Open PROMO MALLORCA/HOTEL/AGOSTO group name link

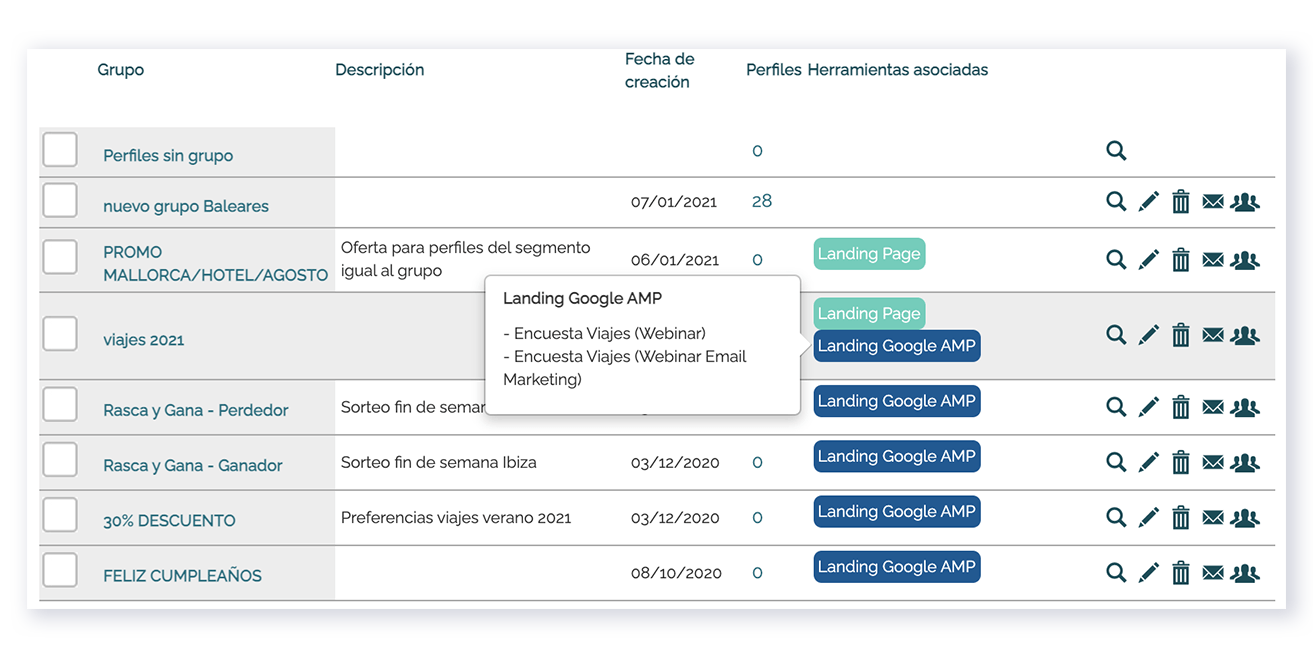pyautogui.click(x=216, y=264)
